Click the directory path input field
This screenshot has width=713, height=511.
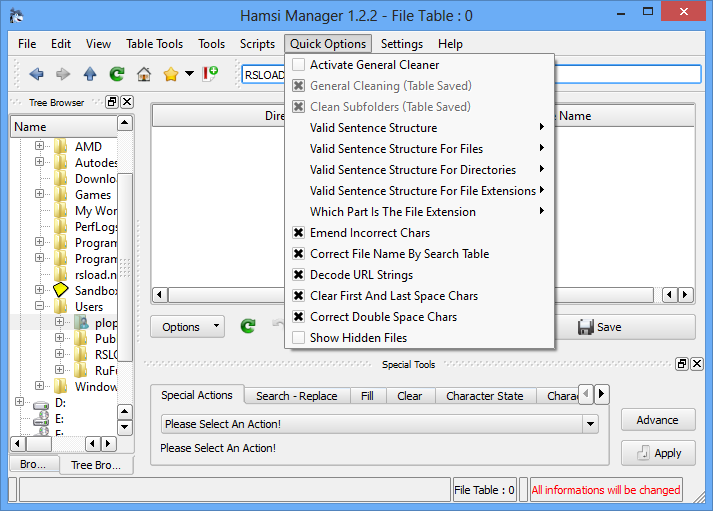pyautogui.click(x=471, y=74)
